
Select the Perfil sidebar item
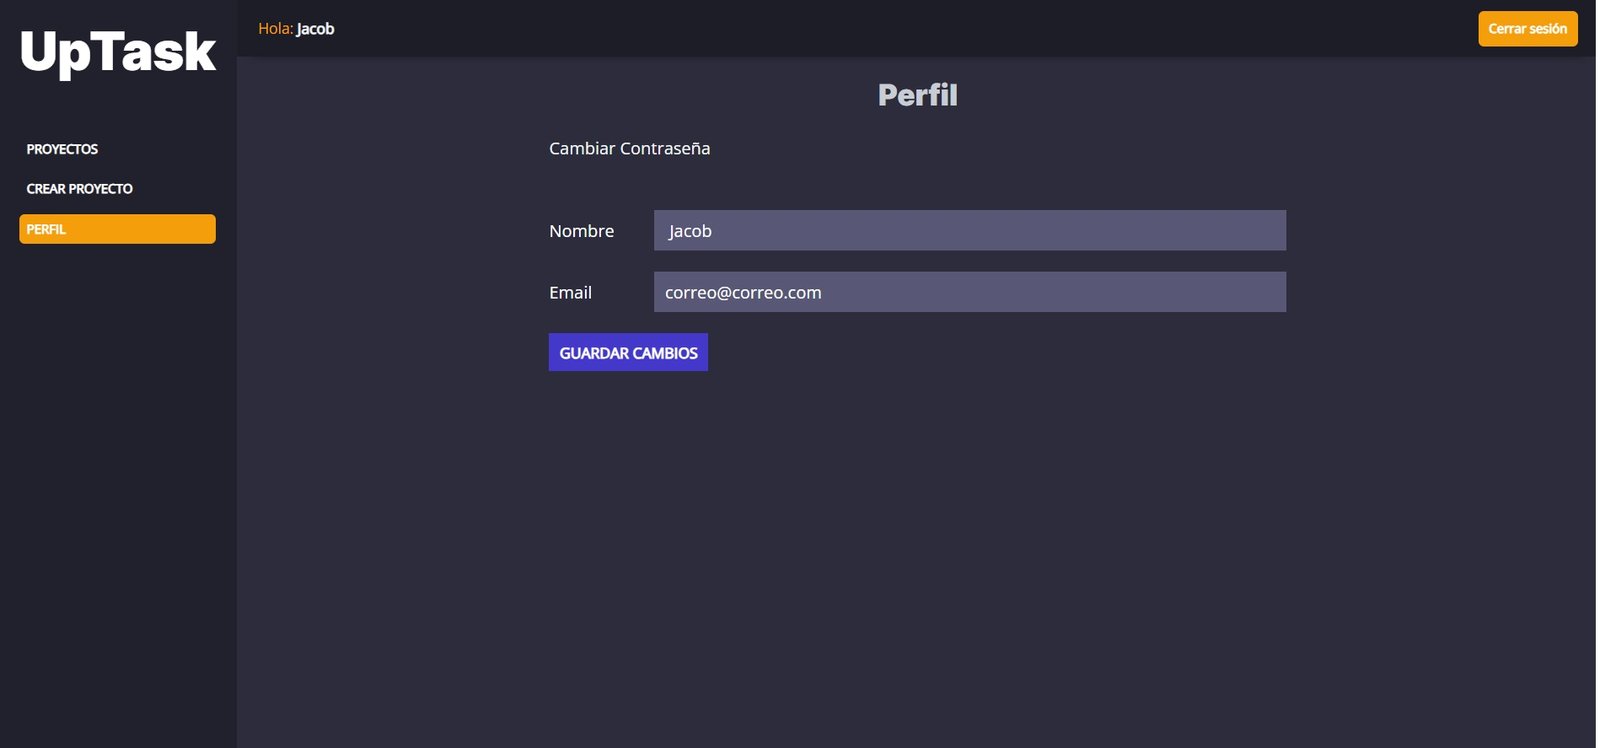[117, 229]
